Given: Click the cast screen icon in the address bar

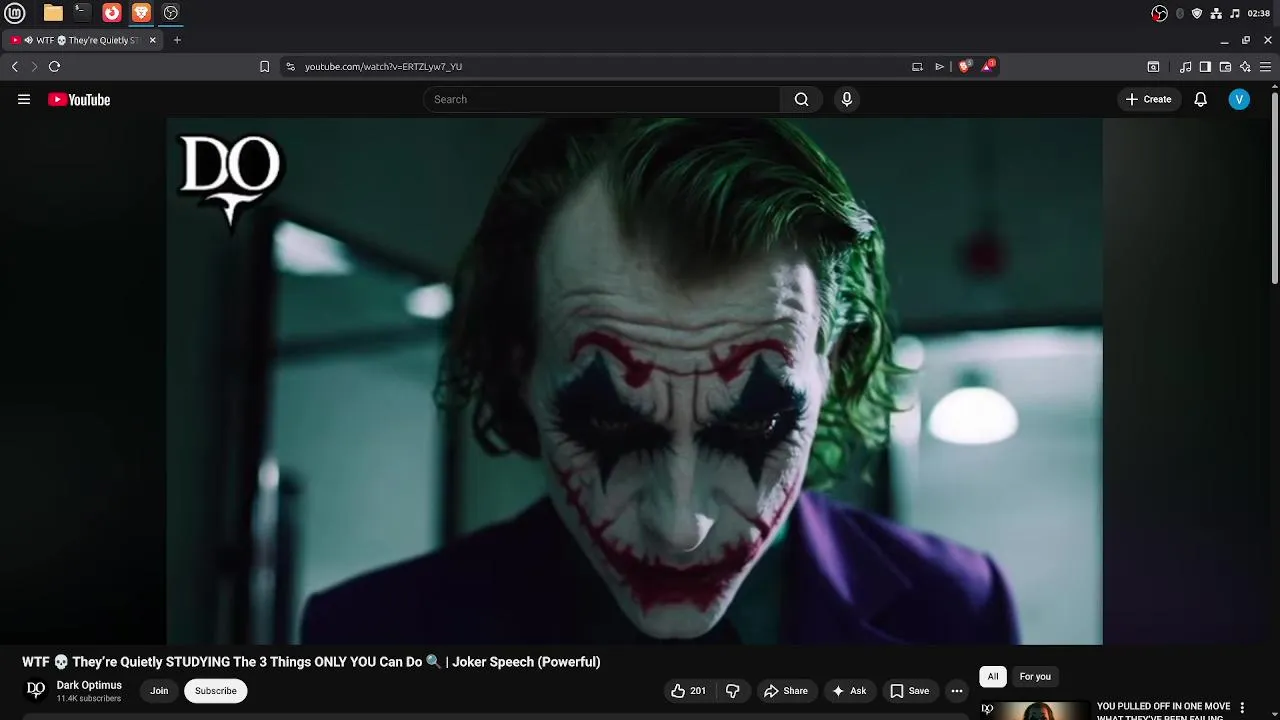Looking at the screenshot, I should click(917, 66).
